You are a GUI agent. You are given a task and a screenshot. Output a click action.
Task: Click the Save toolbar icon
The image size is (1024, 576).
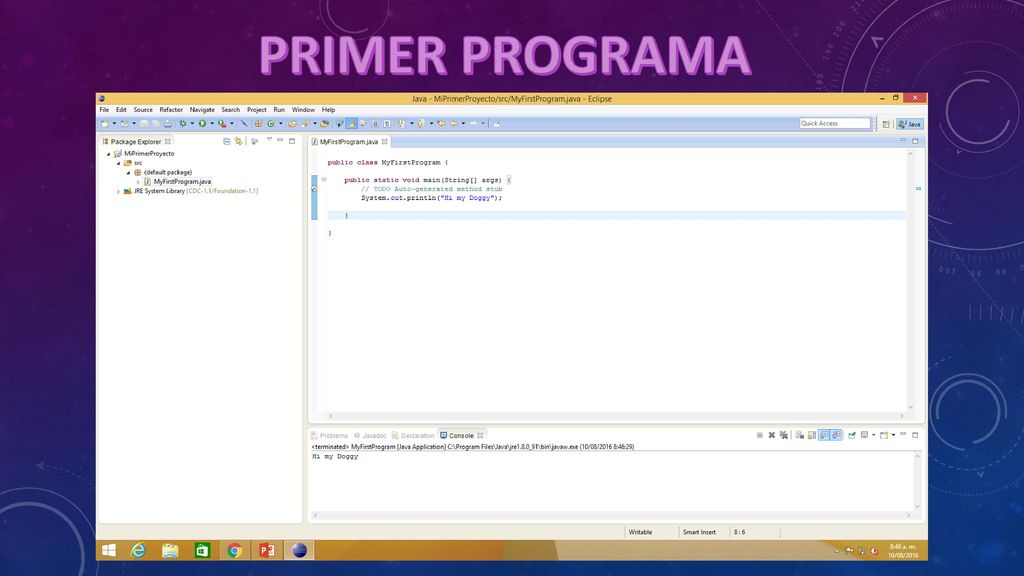(x=144, y=123)
